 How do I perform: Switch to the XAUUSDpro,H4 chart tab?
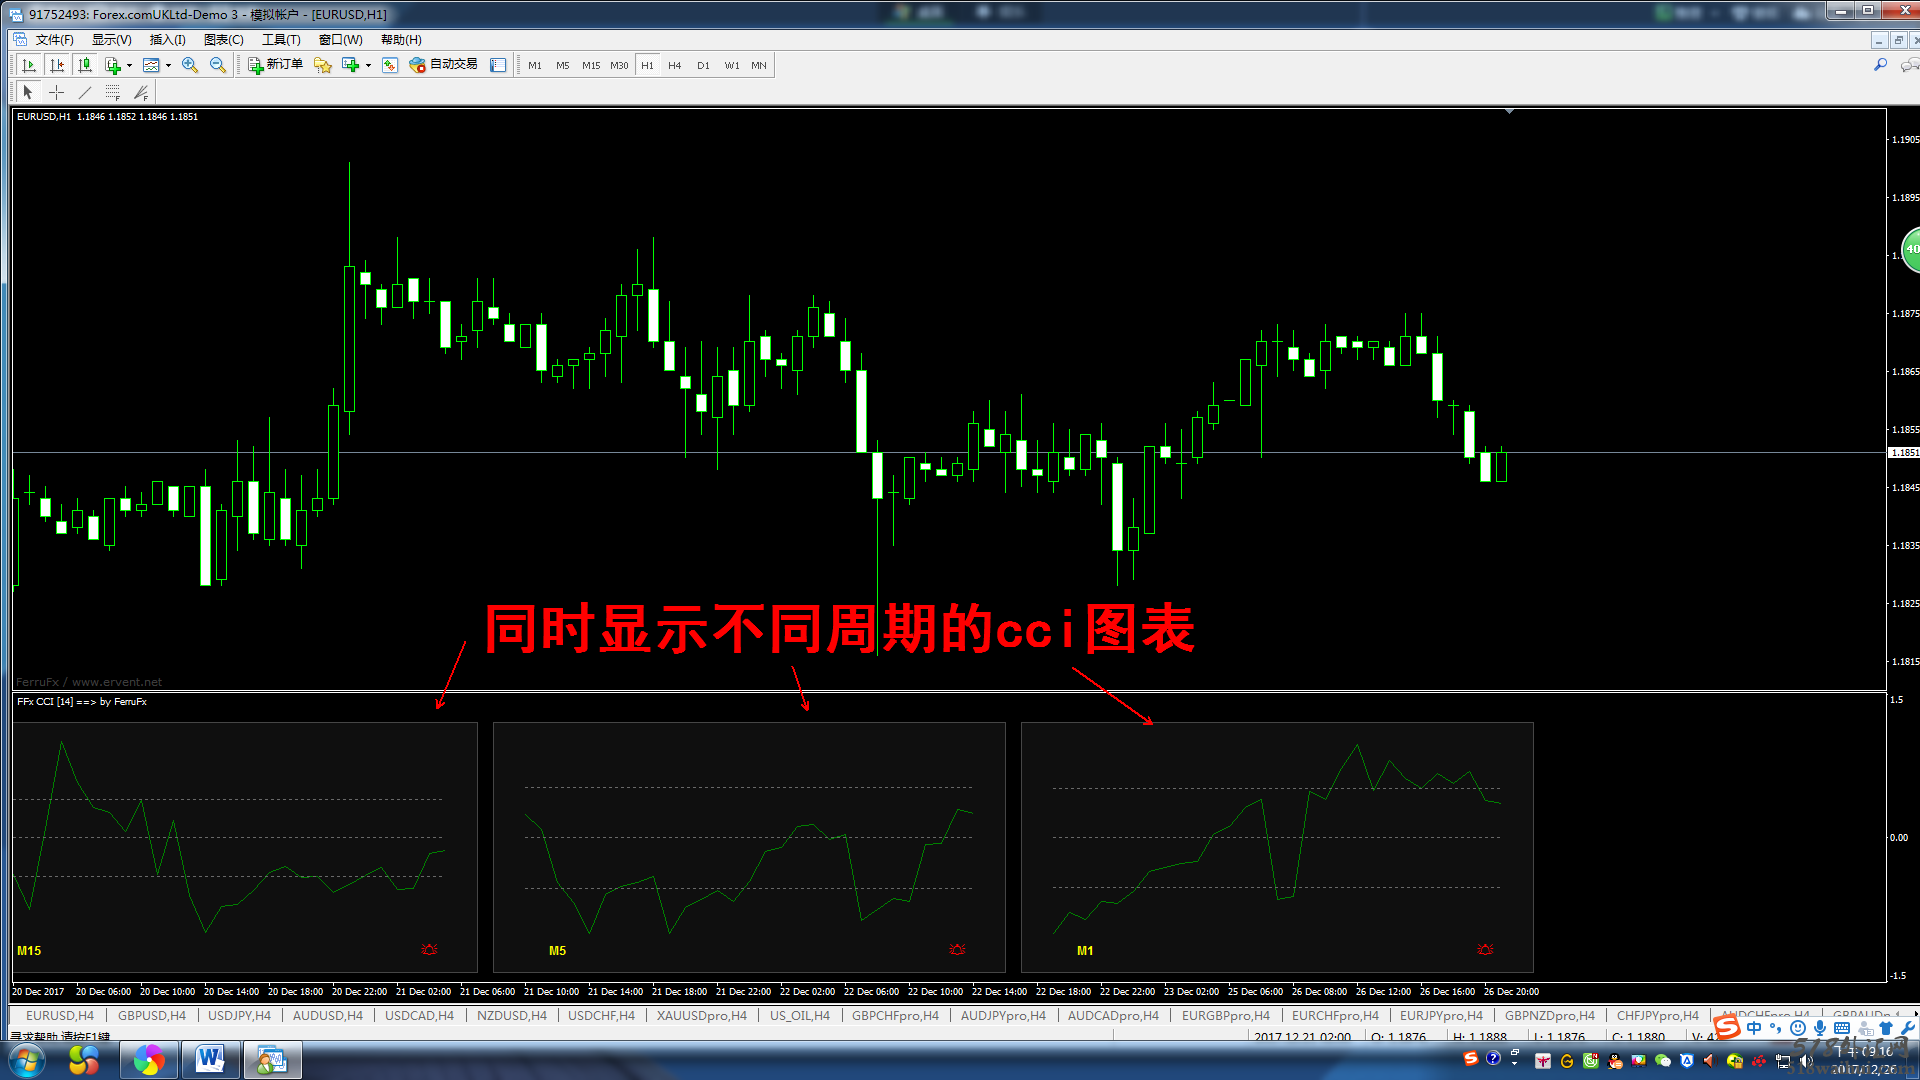tap(701, 1015)
